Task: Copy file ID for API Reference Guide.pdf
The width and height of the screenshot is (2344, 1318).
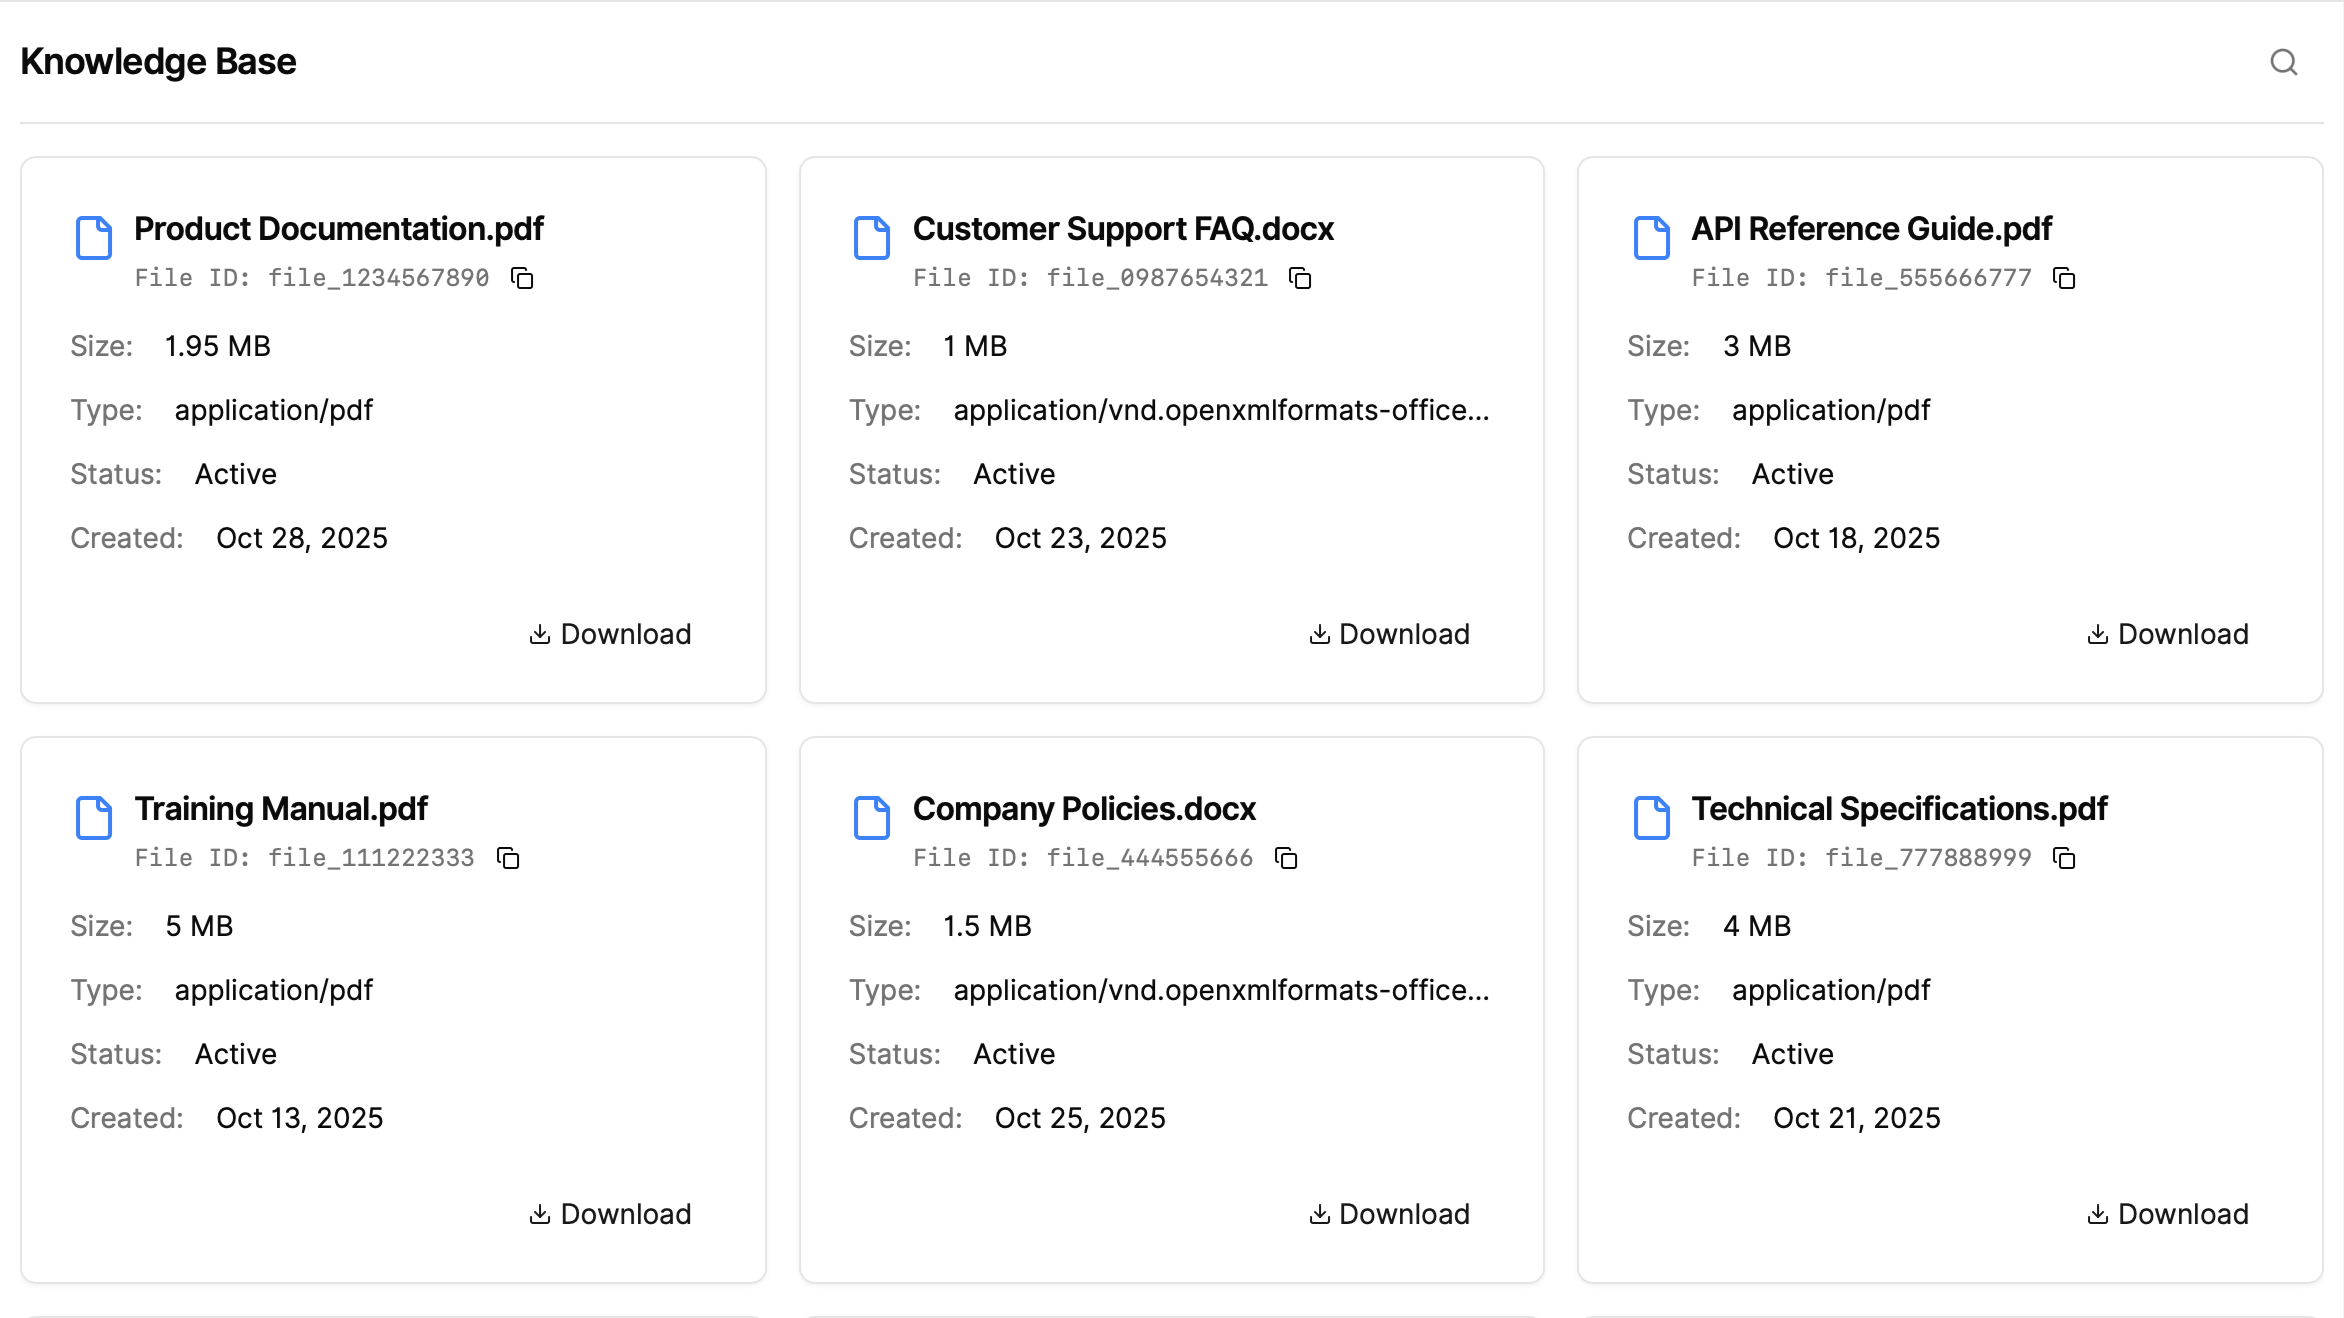Action: (2064, 278)
